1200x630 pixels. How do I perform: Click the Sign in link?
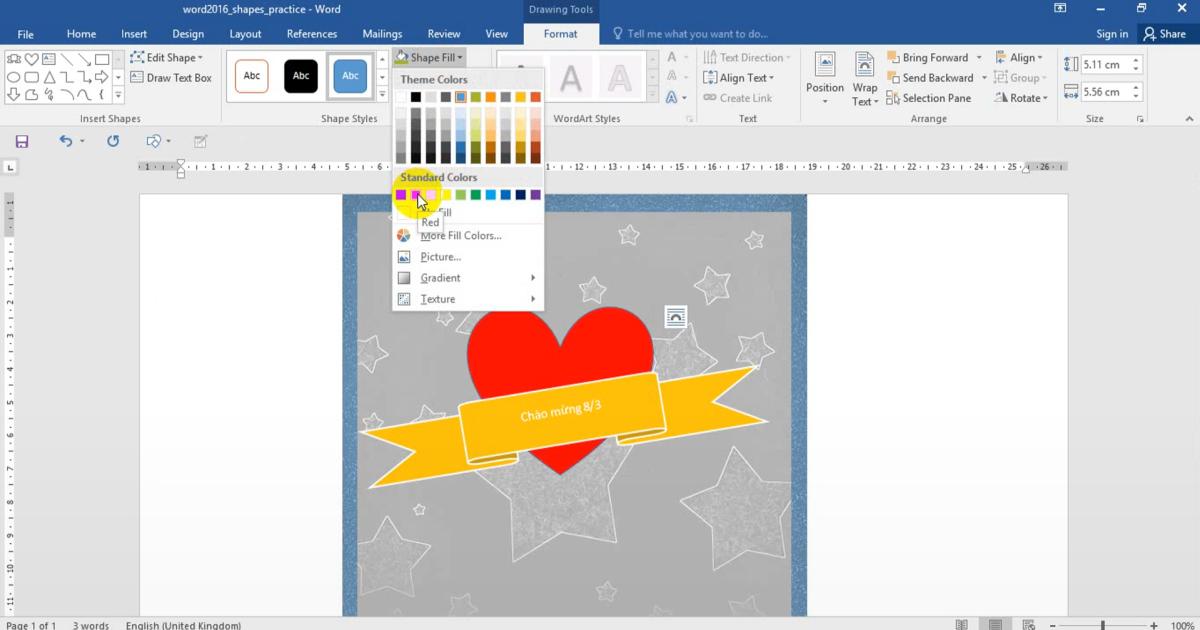(x=1111, y=34)
